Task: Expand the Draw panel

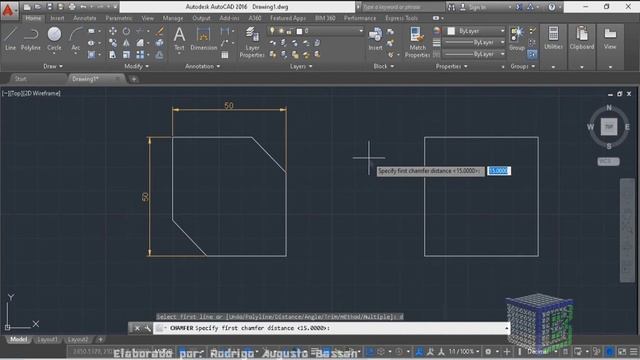Action: (x=53, y=66)
